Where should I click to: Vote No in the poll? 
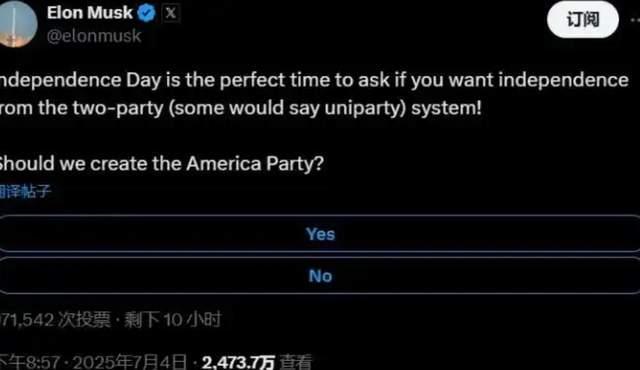(320, 276)
